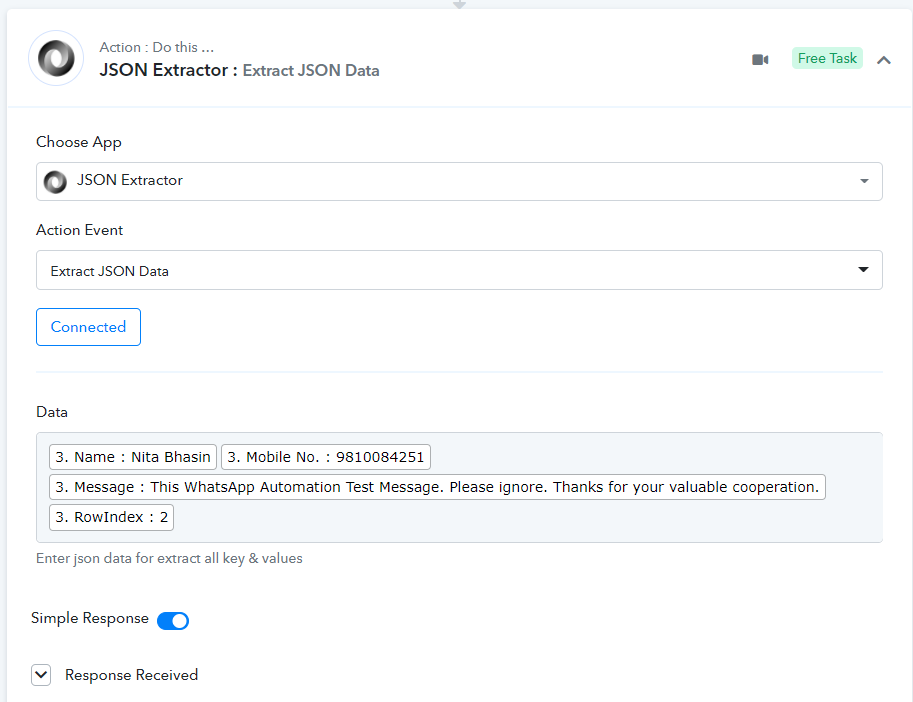The width and height of the screenshot is (913, 702).
Task: Click the JSON Extractor logo in header
Action: [56, 58]
